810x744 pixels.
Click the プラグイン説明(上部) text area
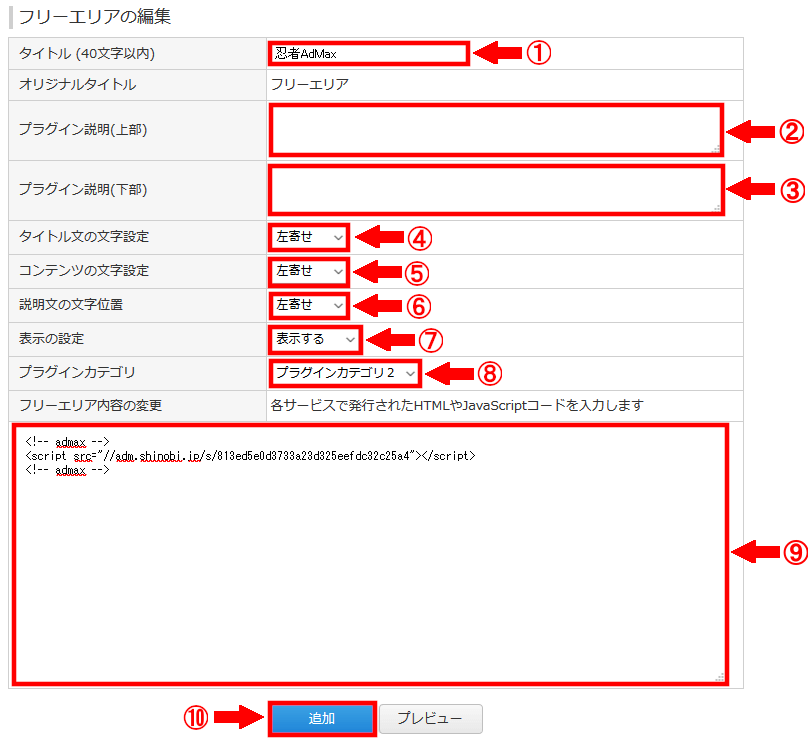[x=496, y=130]
